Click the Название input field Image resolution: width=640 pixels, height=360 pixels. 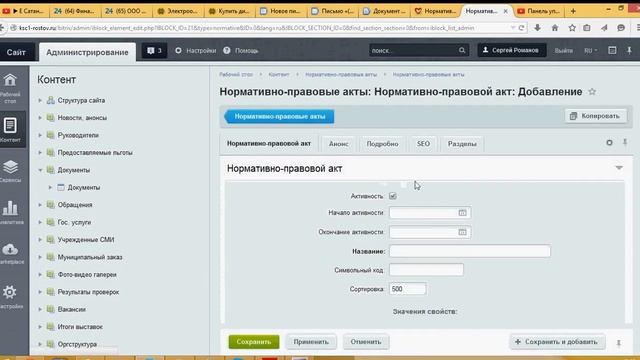click(x=469, y=251)
